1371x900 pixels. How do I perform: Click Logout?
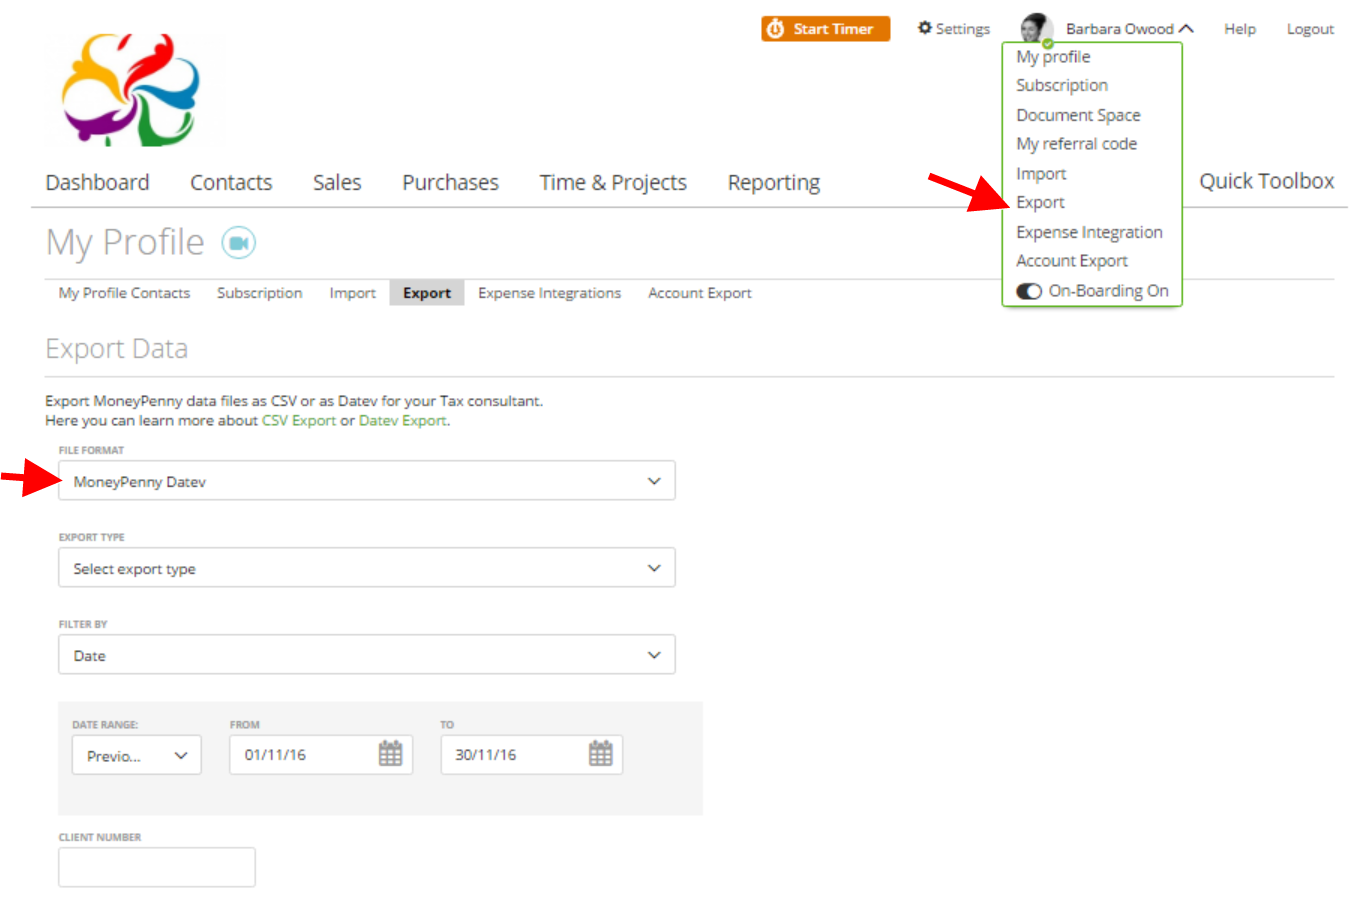1310,28
